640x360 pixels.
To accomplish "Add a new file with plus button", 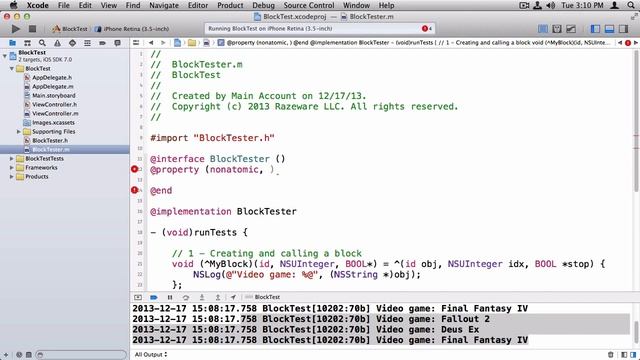I will coord(6,355).
